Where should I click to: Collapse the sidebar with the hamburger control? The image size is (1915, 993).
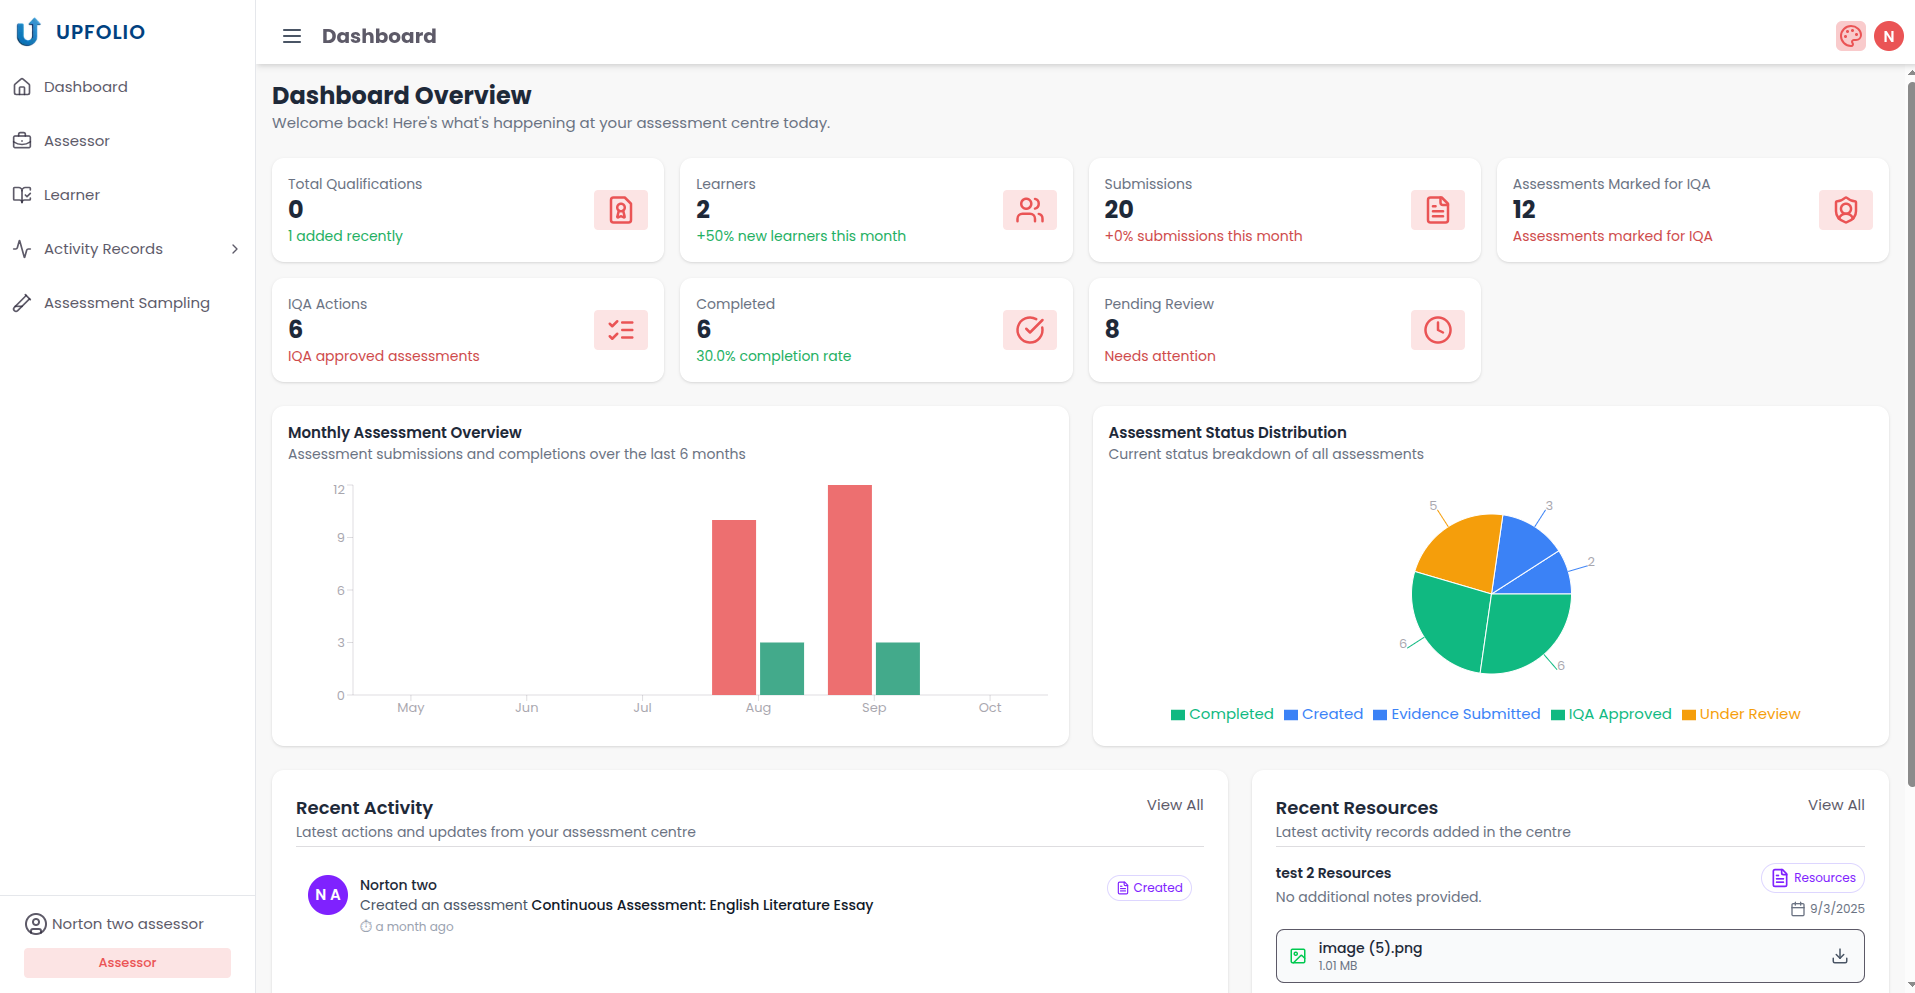point(291,35)
